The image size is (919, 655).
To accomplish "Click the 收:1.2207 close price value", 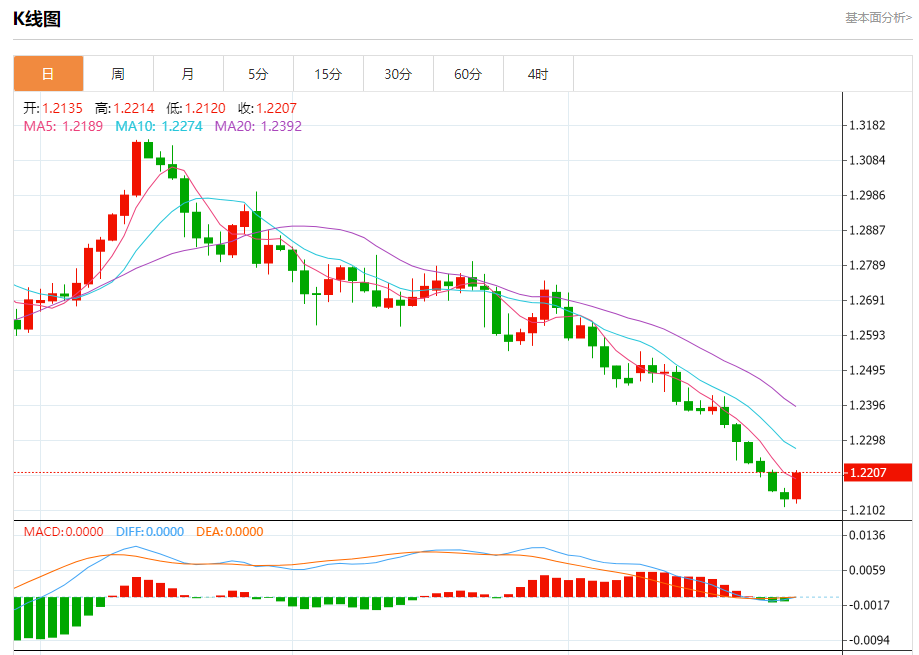I will [x=267, y=108].
